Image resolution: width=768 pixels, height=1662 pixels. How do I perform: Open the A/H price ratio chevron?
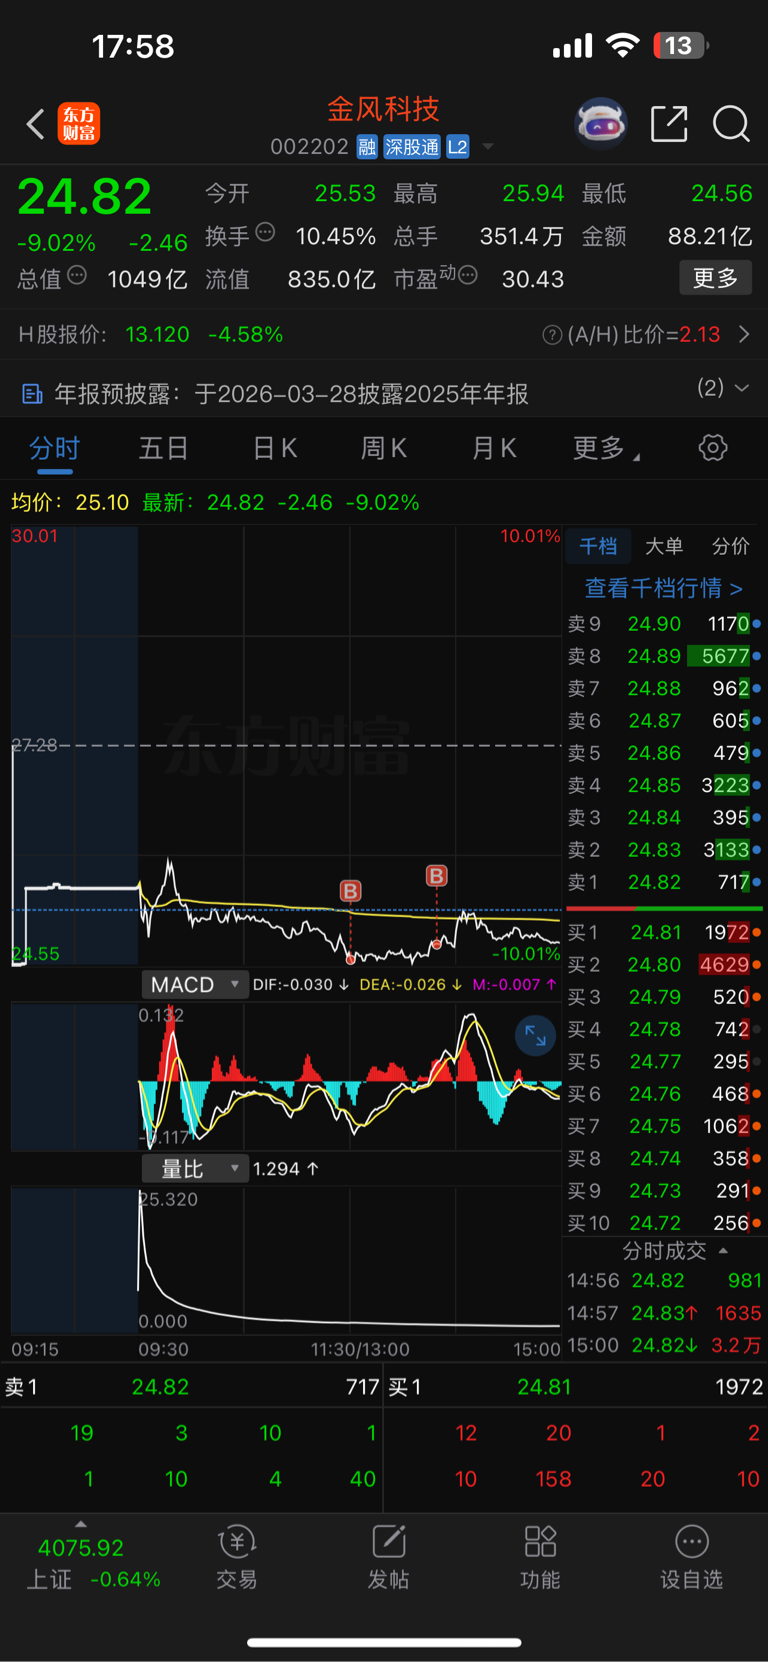click(744, 334)
